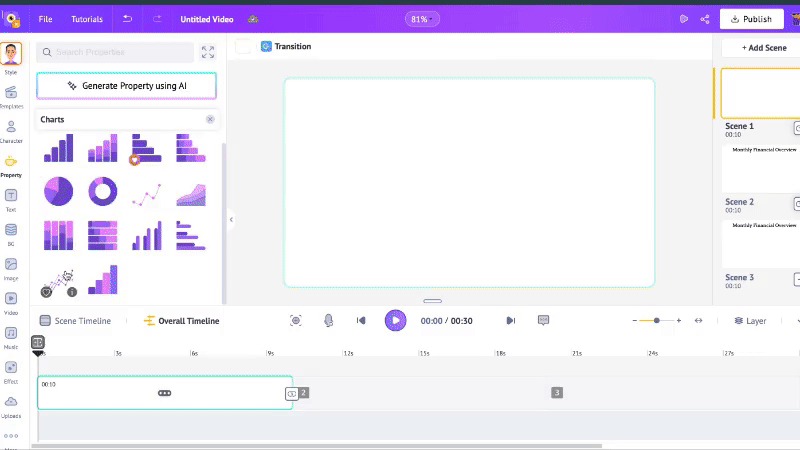
Task: Insert the area chart property
Action: (191, 195)
